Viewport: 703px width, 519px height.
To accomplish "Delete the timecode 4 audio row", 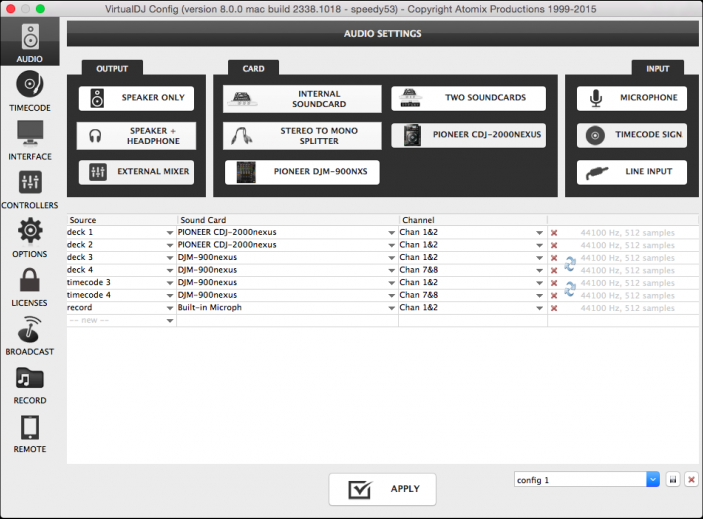I will 554,295.
